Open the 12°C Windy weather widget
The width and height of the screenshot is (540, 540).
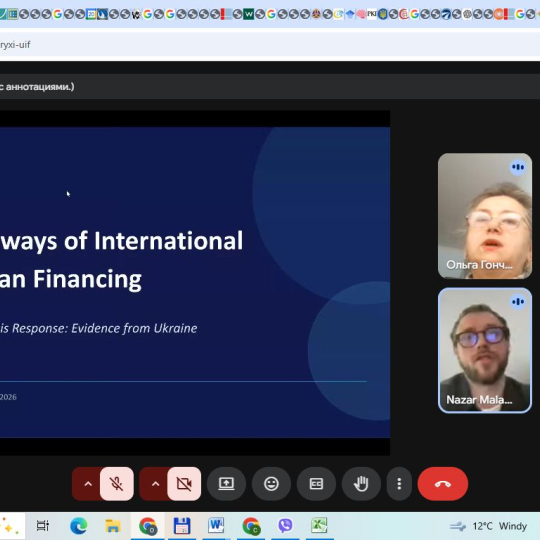click(488, 526)
